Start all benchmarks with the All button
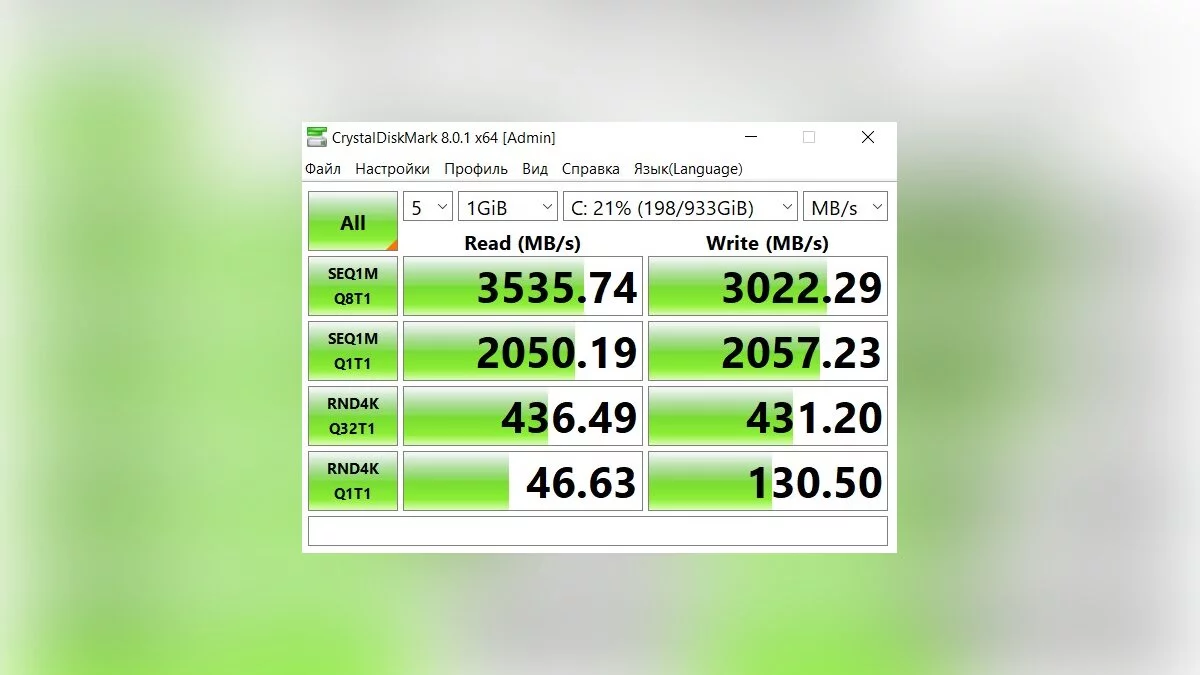The width and height of the screenshot is (1200, 675). 353,222
